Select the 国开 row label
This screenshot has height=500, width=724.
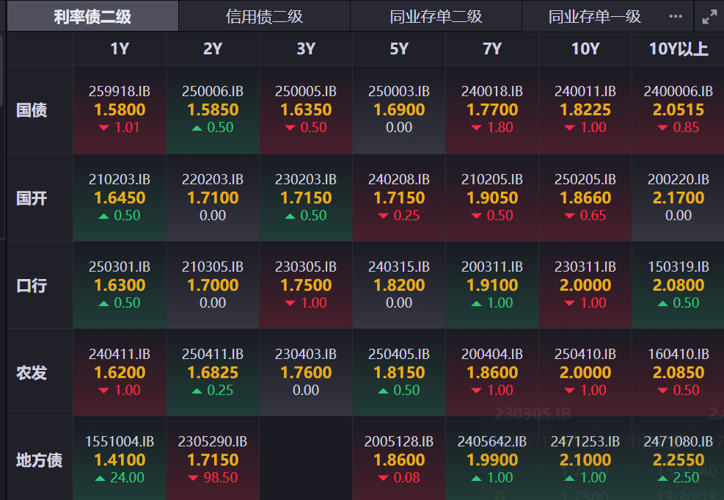pos(32,198)
